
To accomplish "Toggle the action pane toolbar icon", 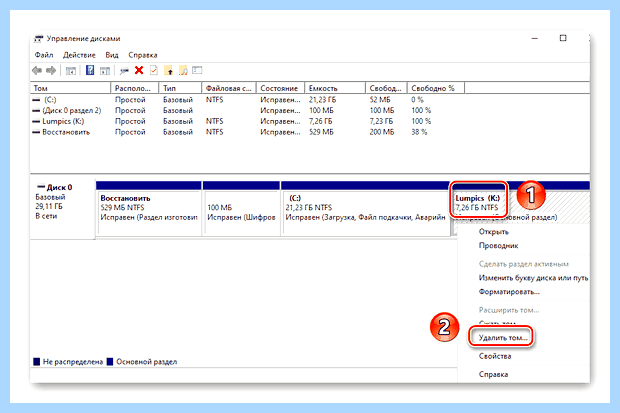I will [105, 71].
